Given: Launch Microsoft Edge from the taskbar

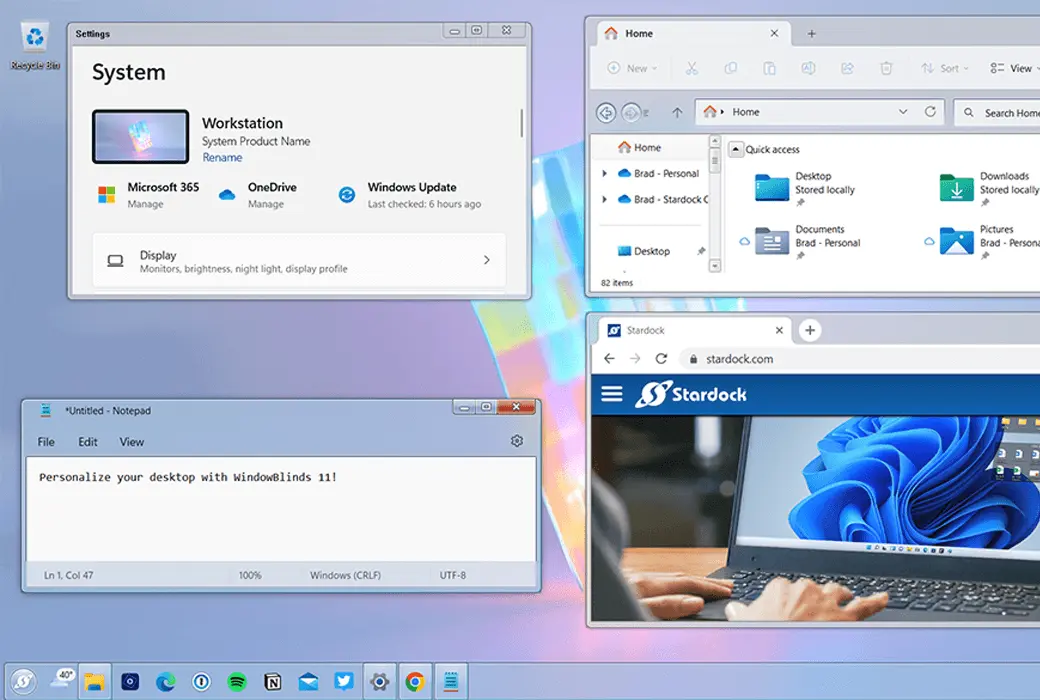Looking at the screenshot, I should point(166,681).
